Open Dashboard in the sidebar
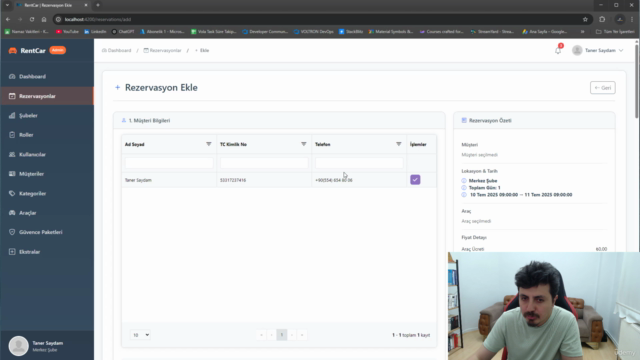The height and width of the screenshot is (360, 640). [x=47, y=76]
